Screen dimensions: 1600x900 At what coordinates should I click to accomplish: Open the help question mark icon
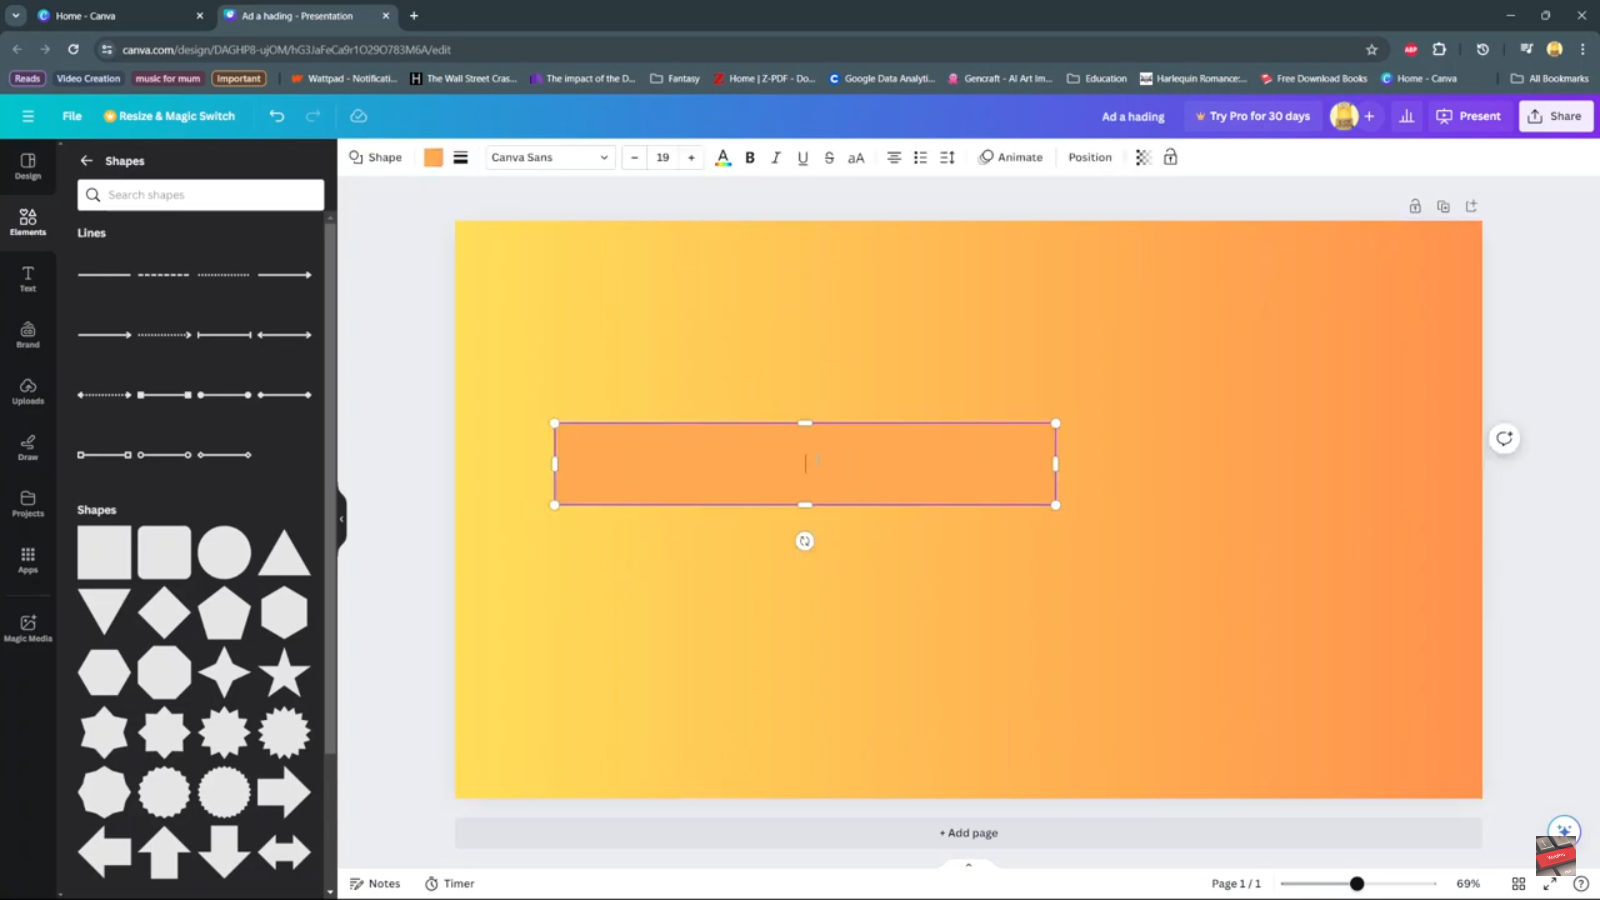point(1581,884)
